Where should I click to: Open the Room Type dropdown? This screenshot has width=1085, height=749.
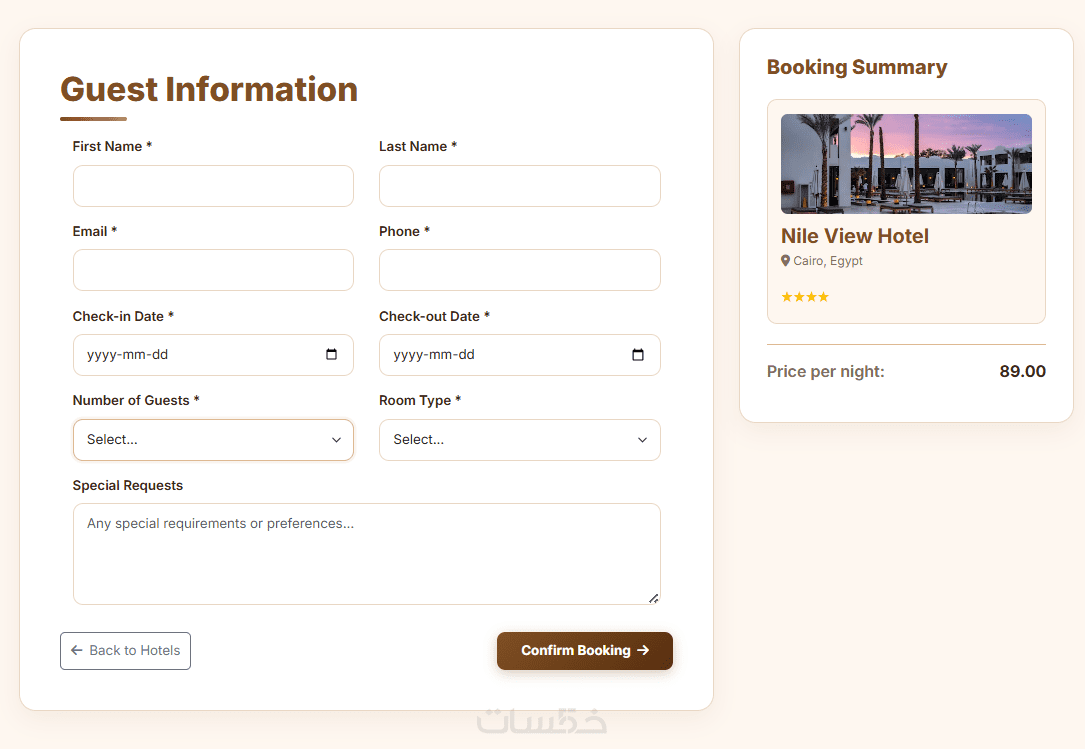tap(519, 440)
